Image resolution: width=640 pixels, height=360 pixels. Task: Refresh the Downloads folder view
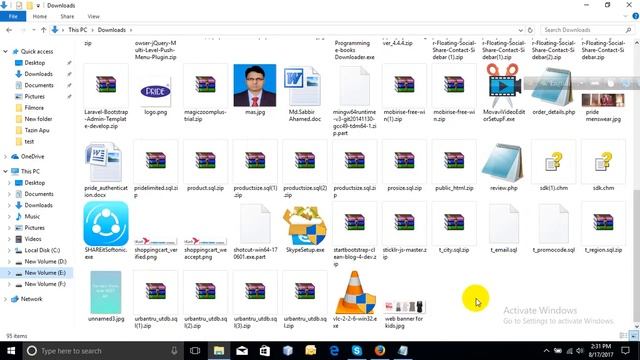click(x=530, y=30)
